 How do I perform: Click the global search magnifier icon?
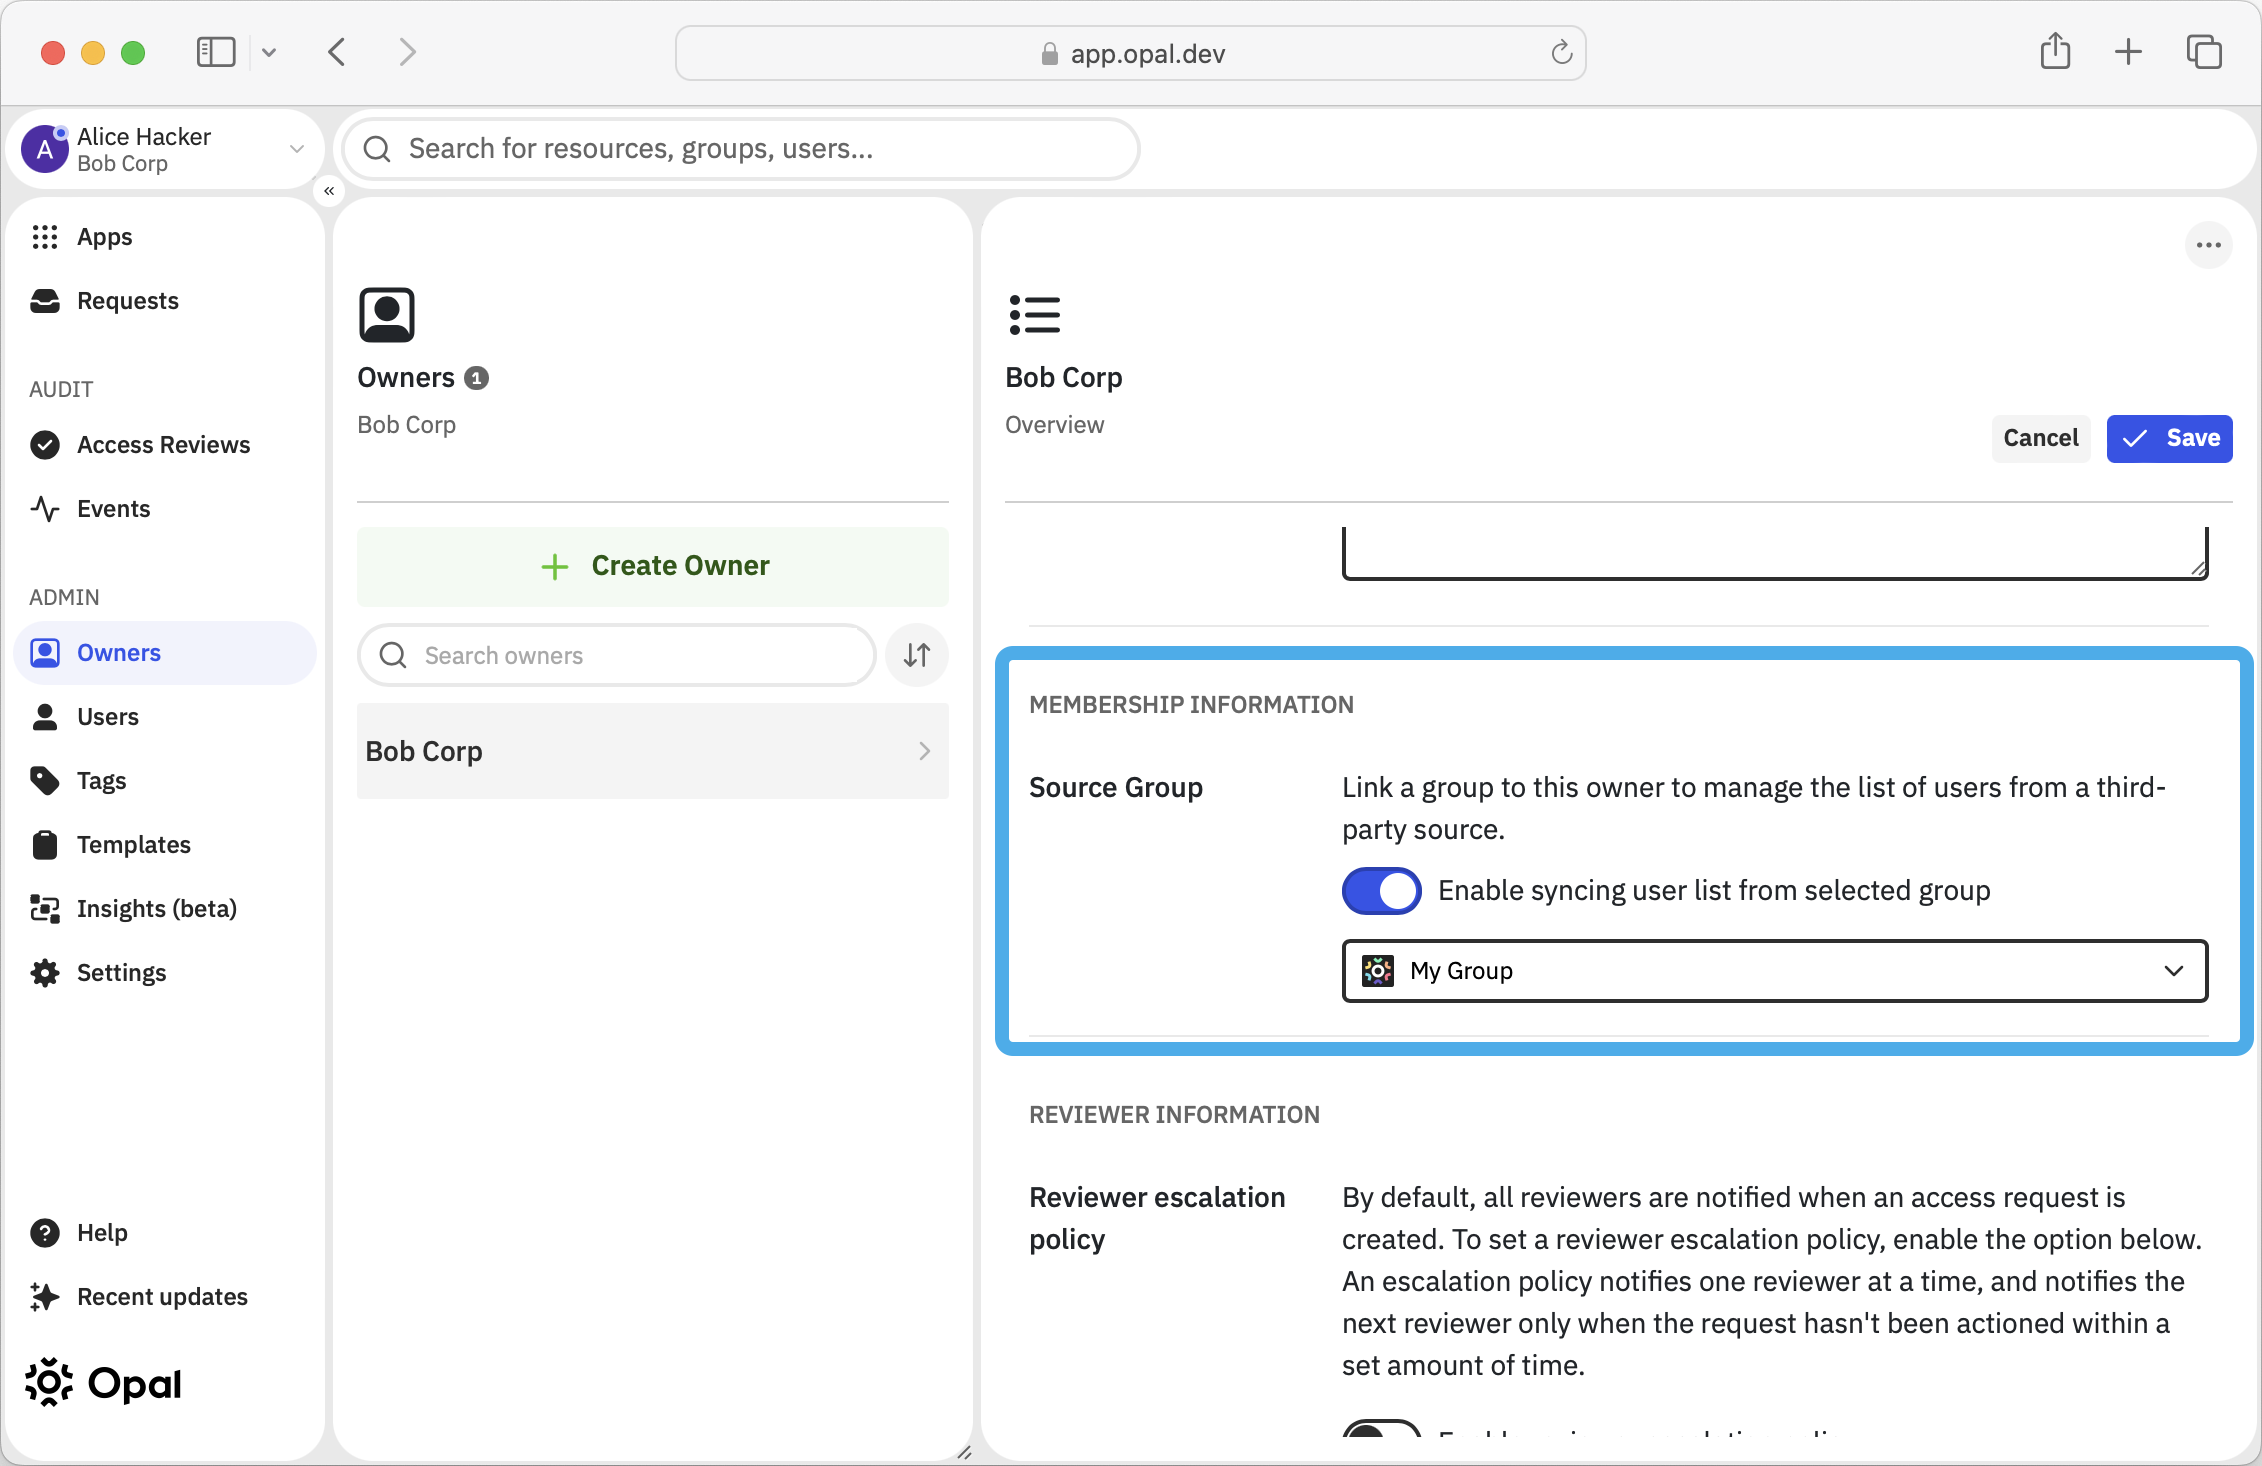click(377, 149)
